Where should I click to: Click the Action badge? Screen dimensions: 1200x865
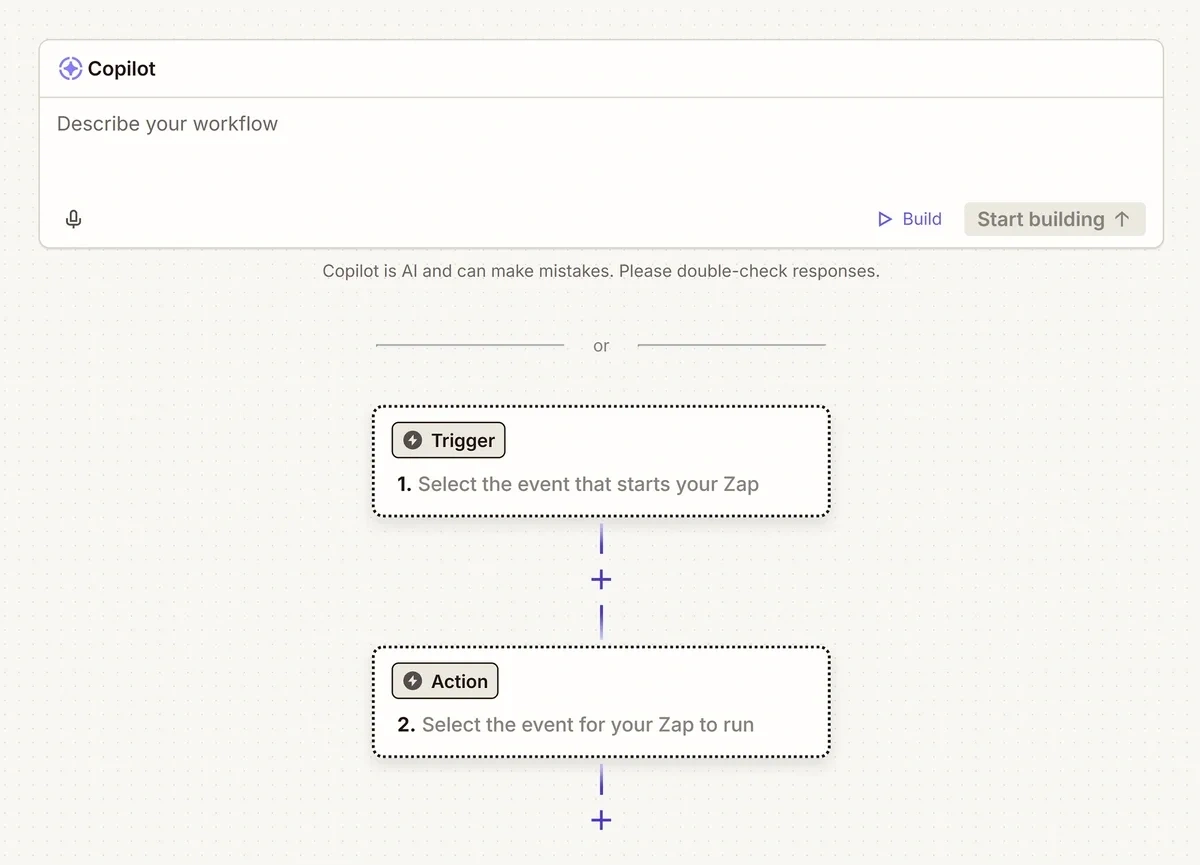(x=445, y=681)
